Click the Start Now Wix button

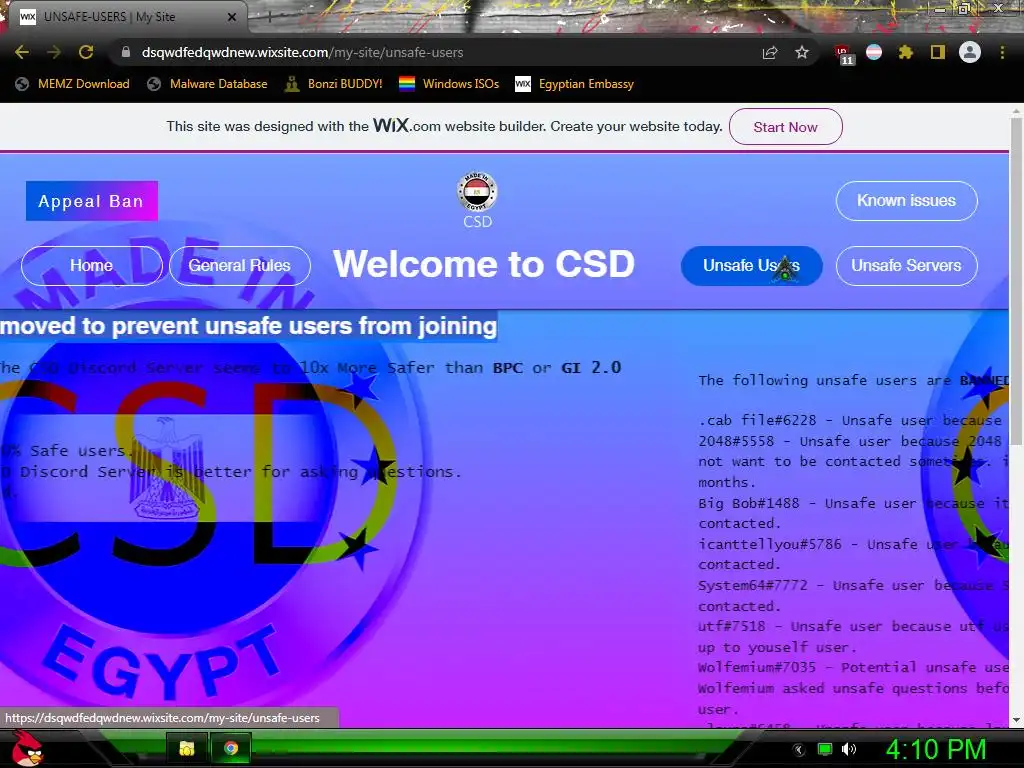coord(786,127)
